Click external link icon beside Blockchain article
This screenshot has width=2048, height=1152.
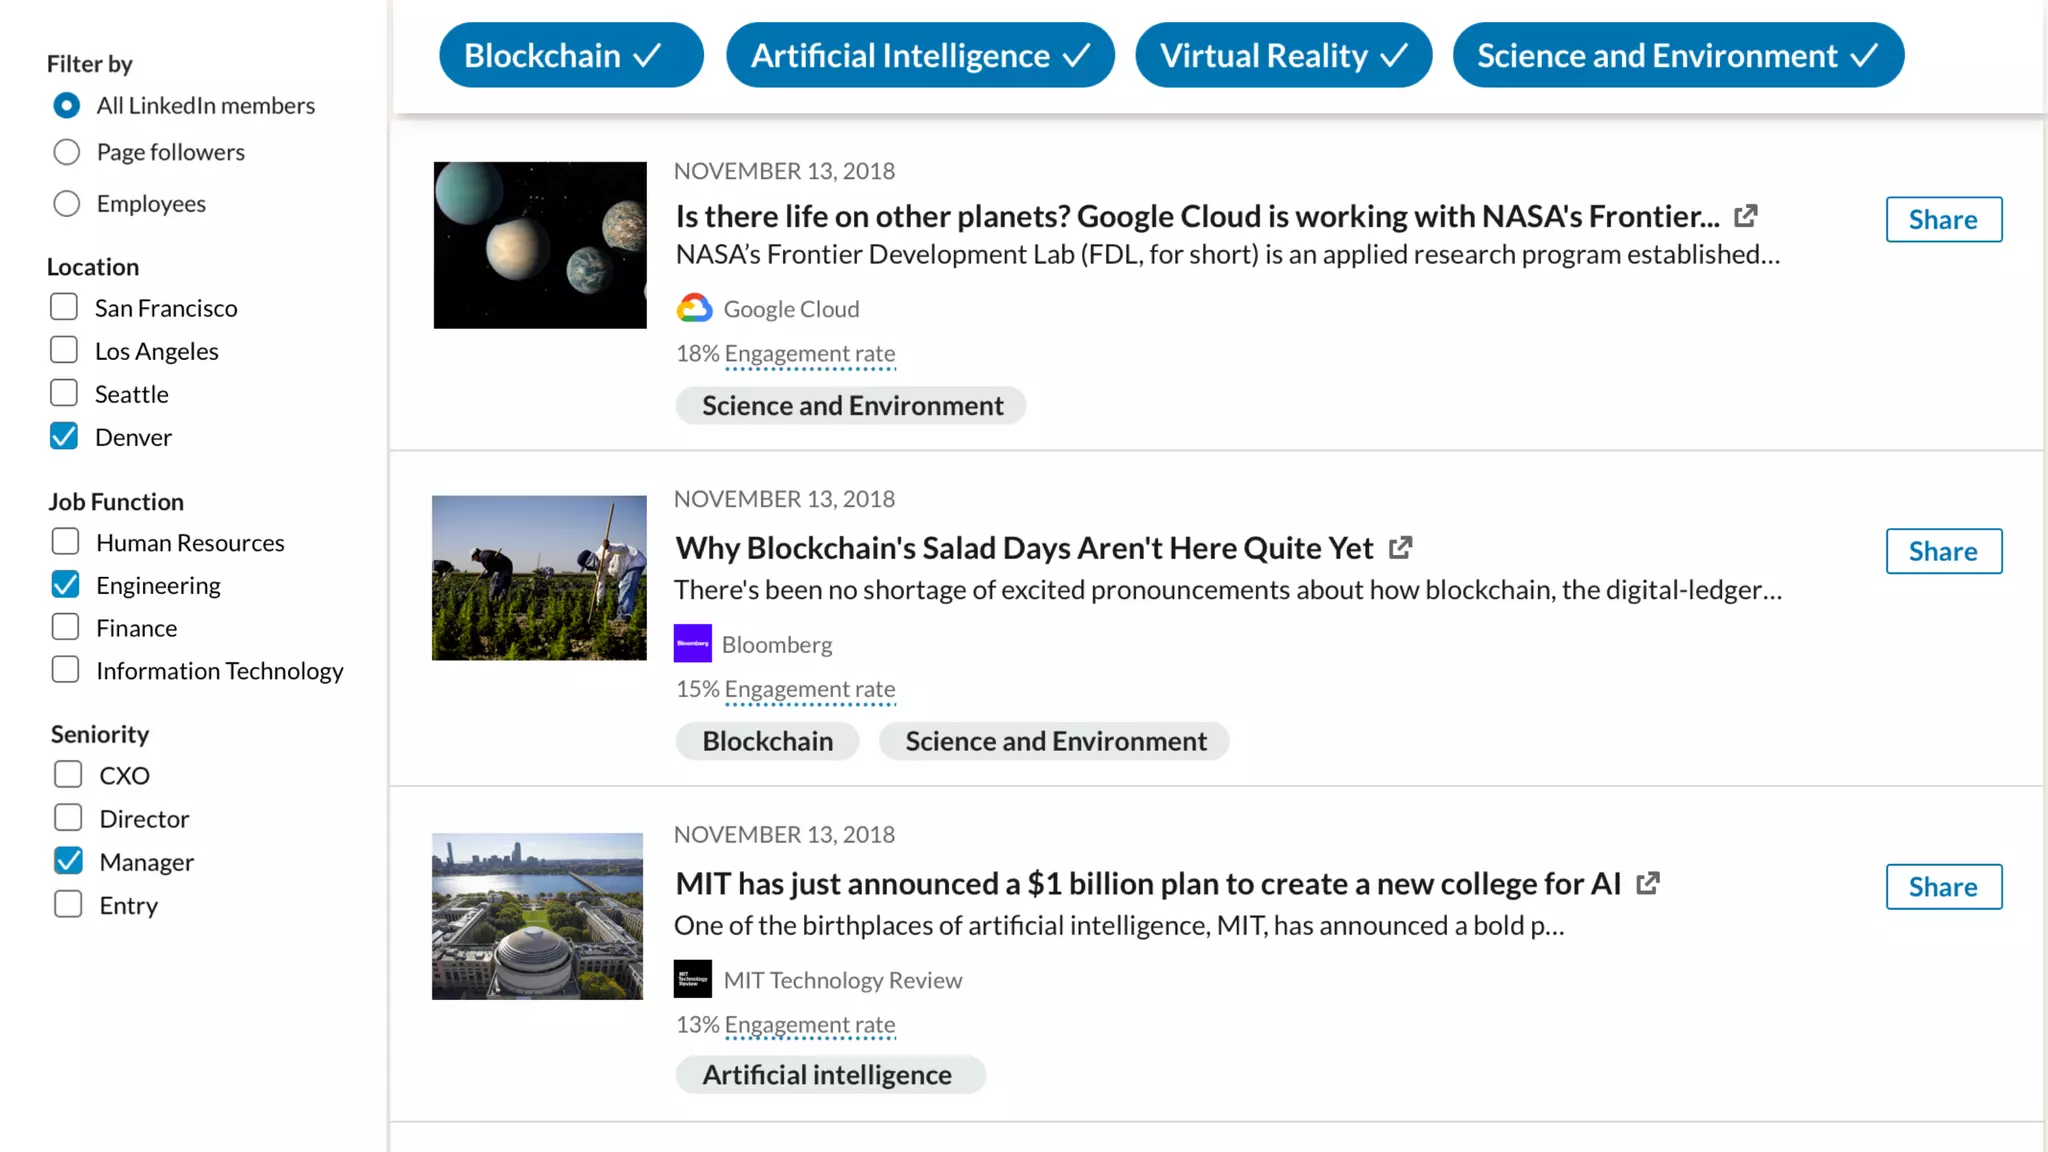click(x=1401, y=548)
